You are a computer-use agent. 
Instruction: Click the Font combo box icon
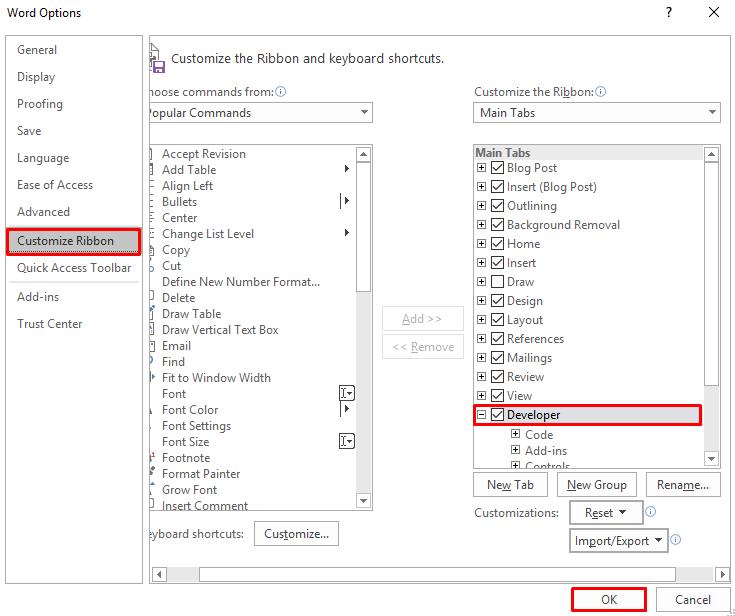[x=346, y=393]
